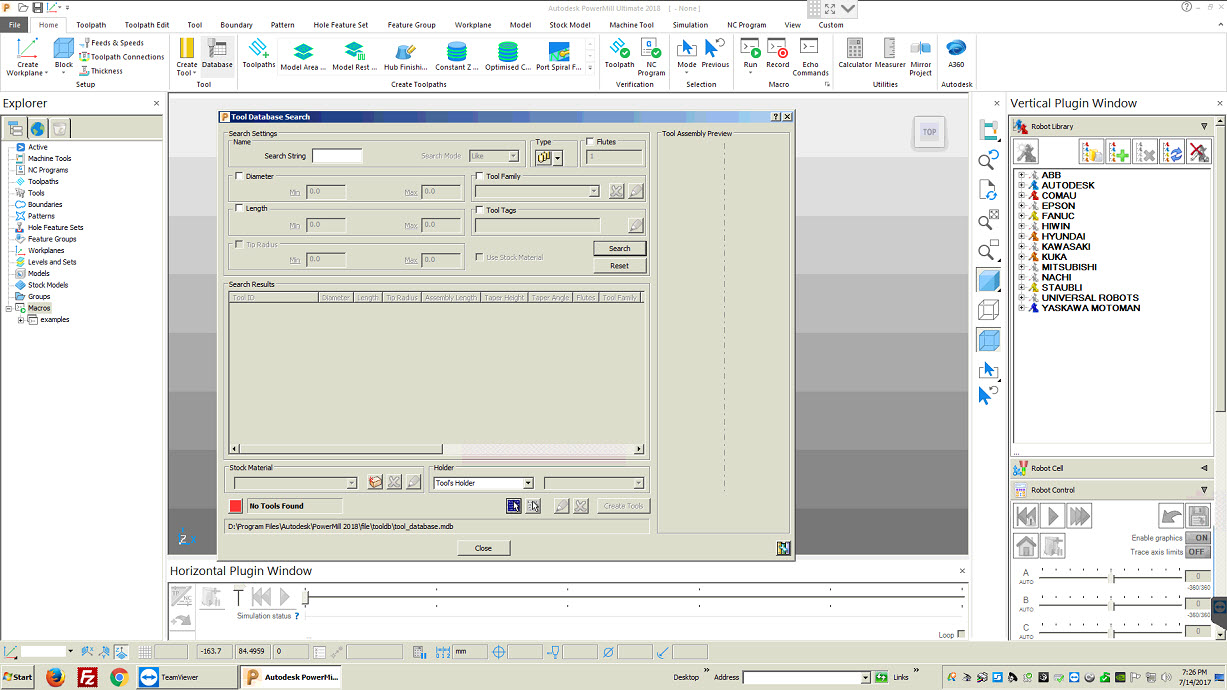Collapse the Robot Control panel
This screenshot has height=690, width=1227.
tap(1204, 490)
